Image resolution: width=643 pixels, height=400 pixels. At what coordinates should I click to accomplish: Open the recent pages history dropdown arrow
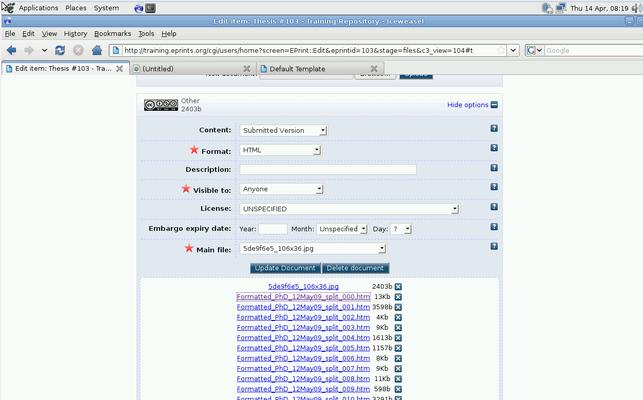[x=44, y=50]
